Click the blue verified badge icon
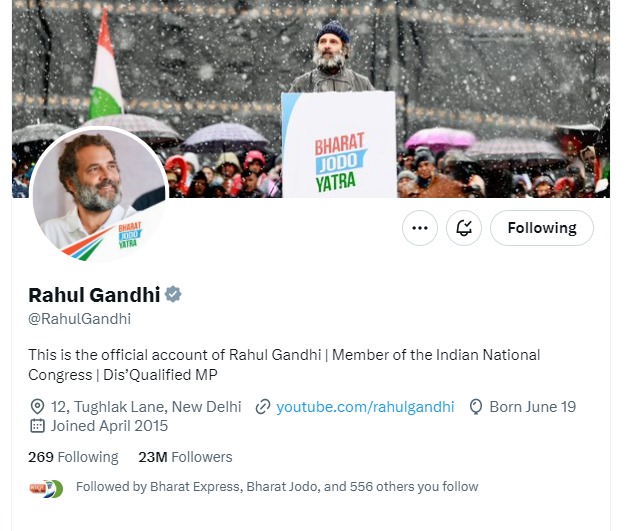This screenshot has width=638, height=531. pos(173,294)
